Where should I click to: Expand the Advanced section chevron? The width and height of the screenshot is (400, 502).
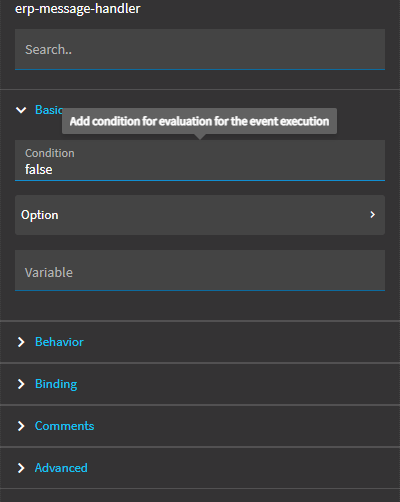tap(21, 468)
